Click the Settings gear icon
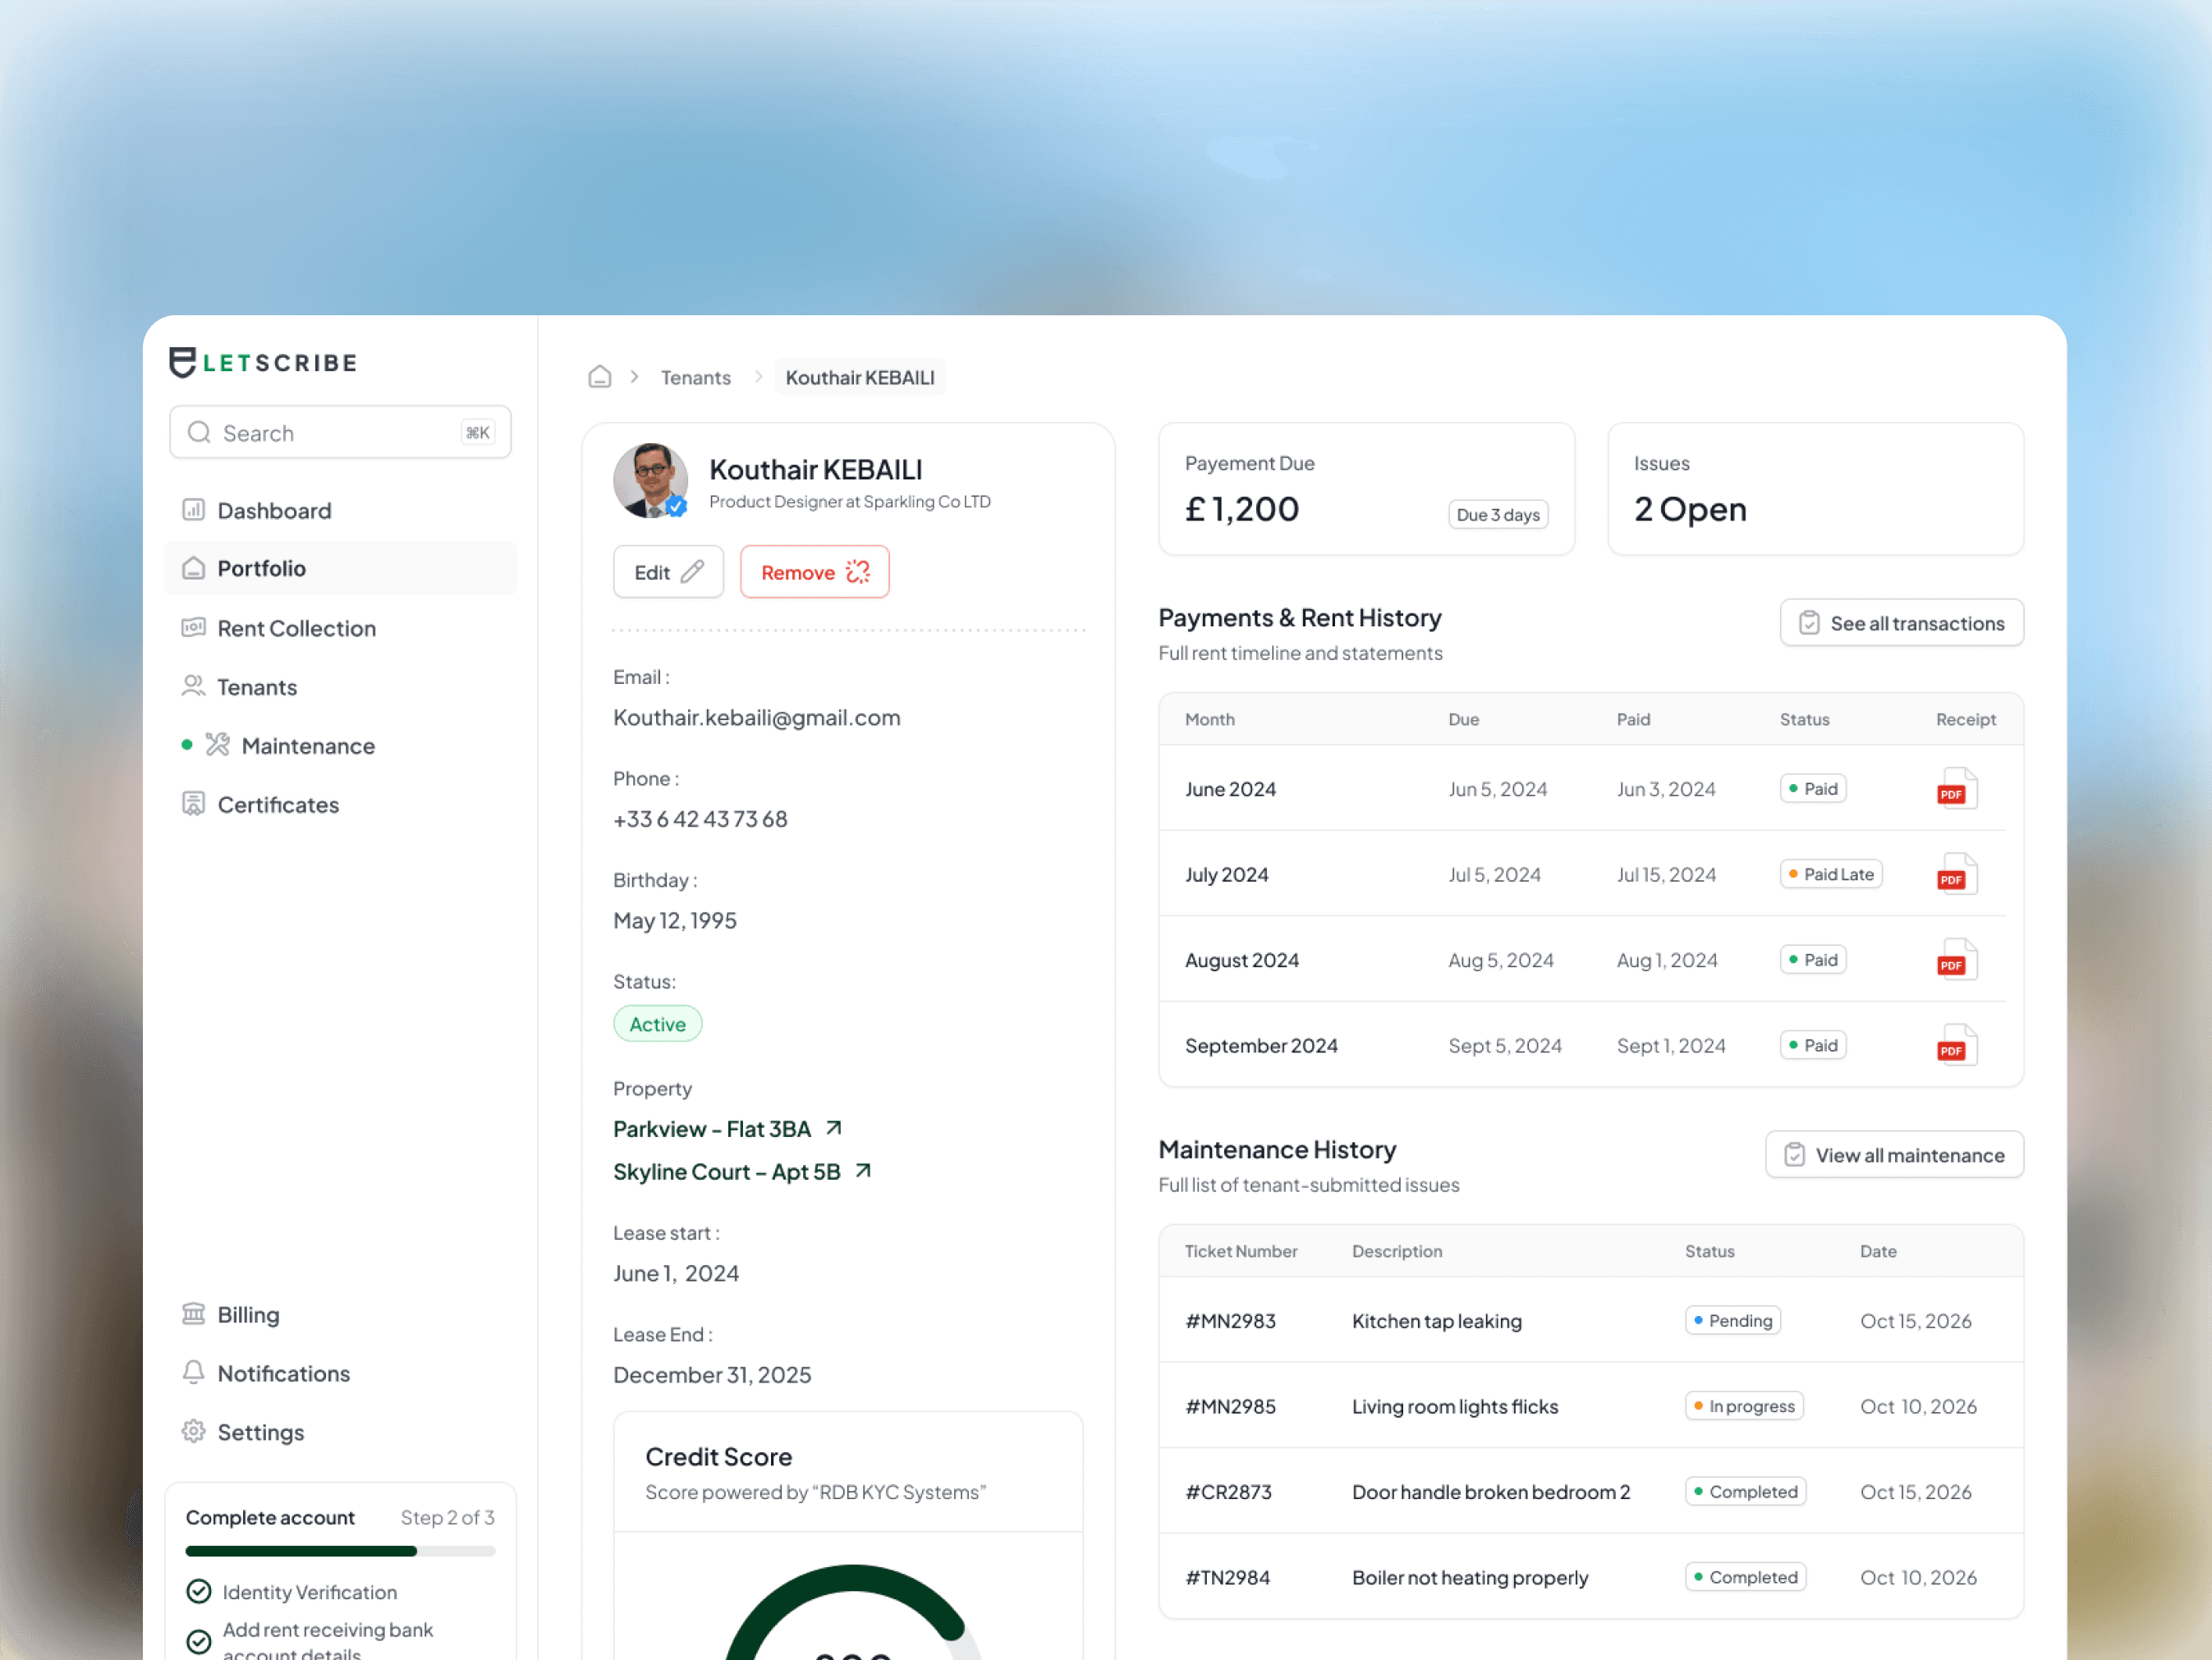 [194, 1432]
